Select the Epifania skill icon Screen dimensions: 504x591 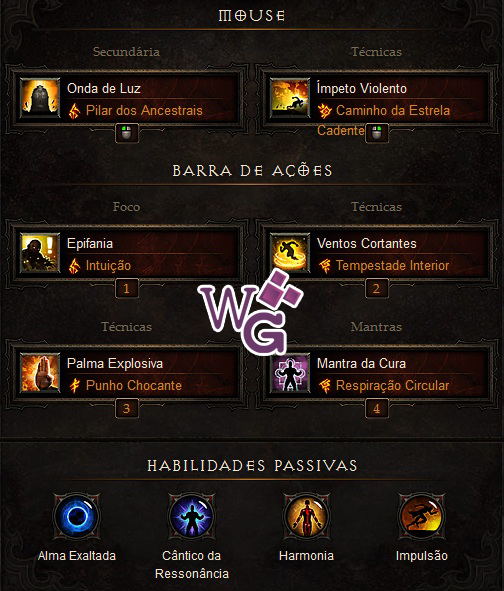click(40, 253)
